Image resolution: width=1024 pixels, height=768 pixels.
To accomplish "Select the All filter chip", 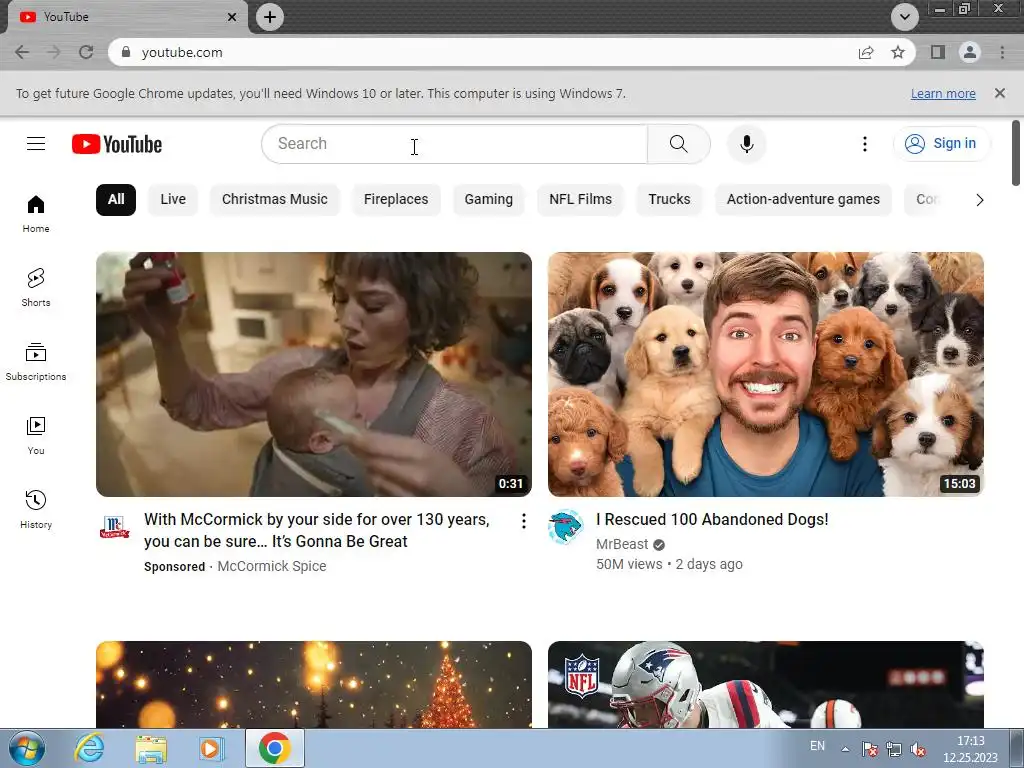I will pos(116,199).
